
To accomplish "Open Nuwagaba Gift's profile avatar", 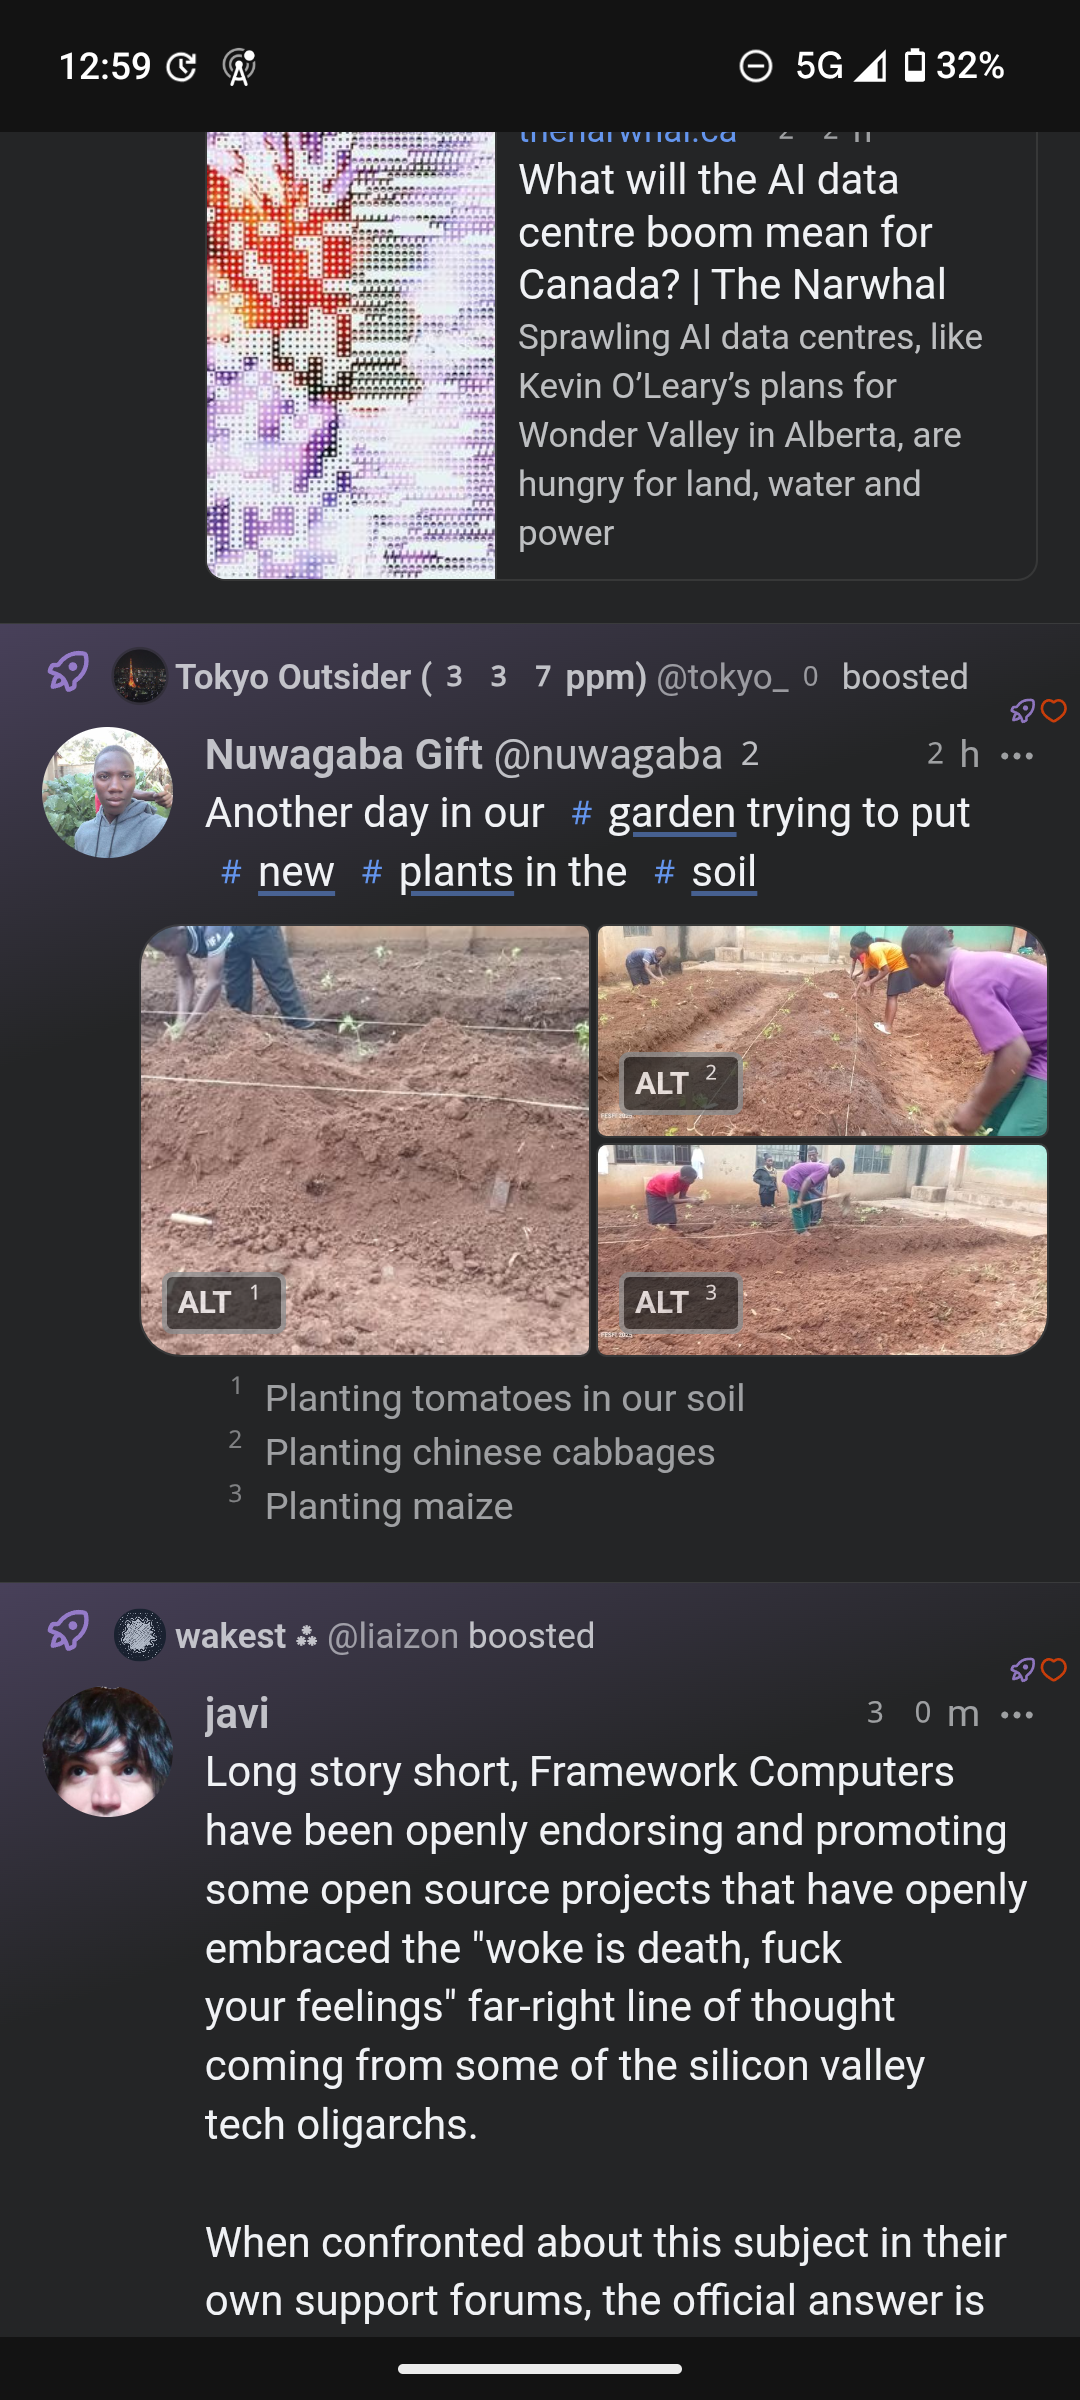I will pos(107,792).
